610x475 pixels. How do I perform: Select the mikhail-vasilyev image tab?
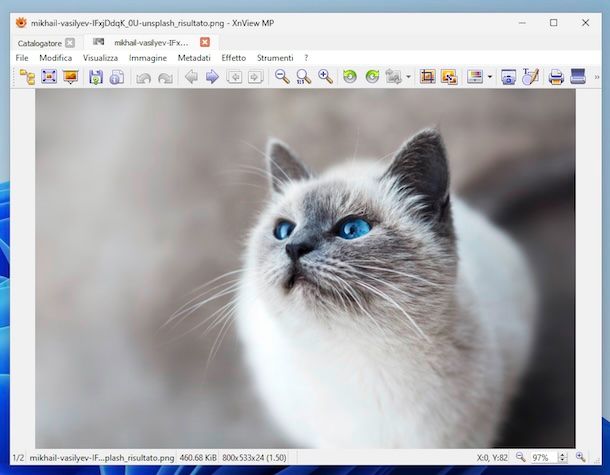[151, 43]
